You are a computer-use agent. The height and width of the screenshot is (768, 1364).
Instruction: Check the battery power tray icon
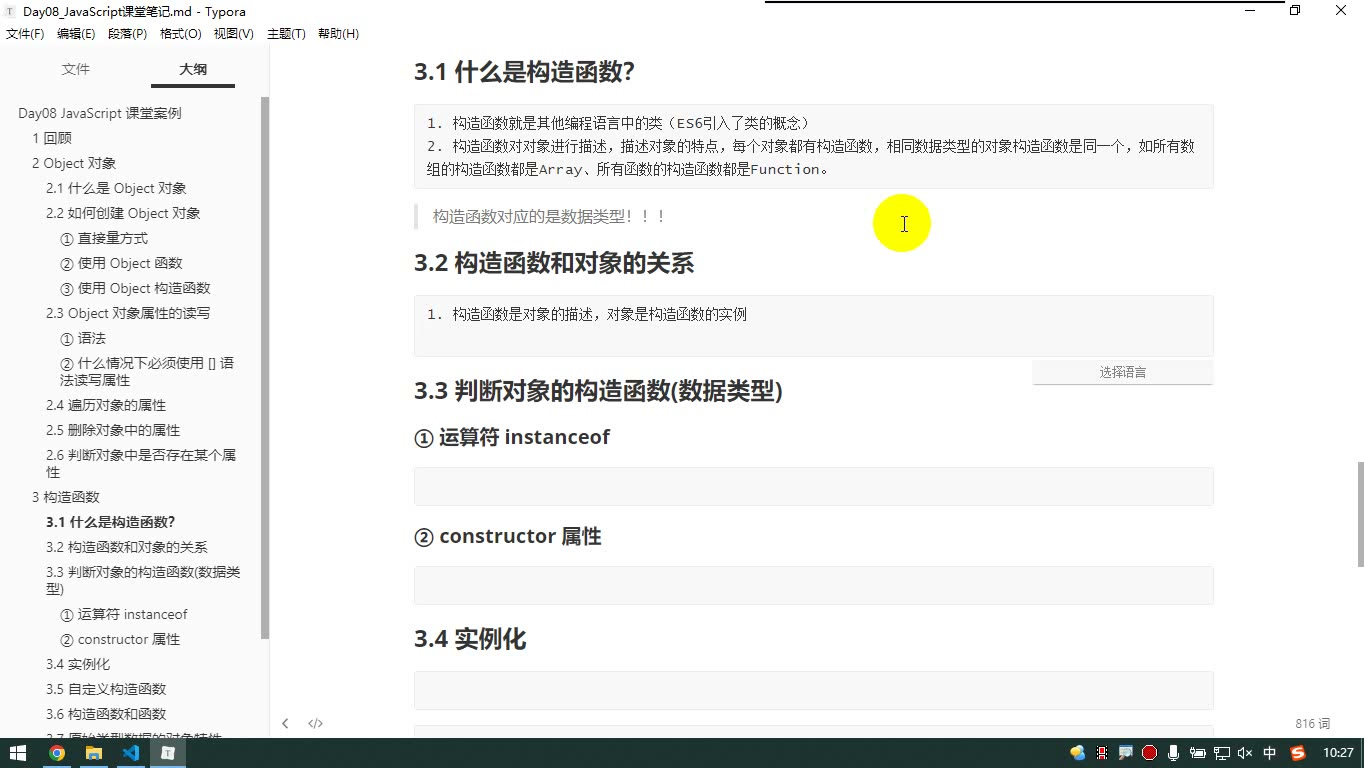click(1198, 753)
